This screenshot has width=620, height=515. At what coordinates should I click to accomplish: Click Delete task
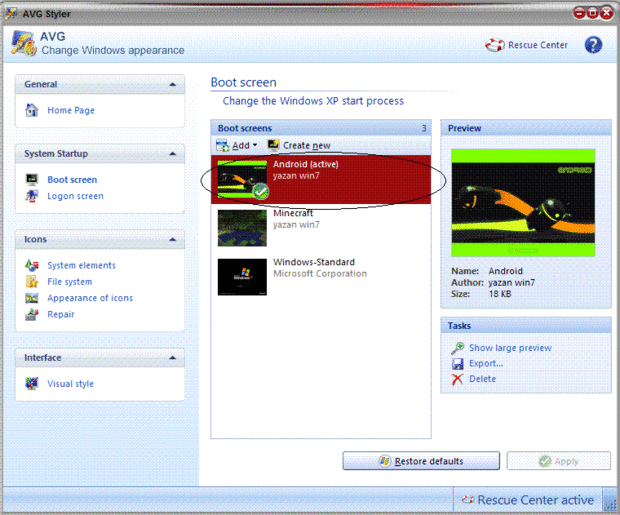[482, 379]
